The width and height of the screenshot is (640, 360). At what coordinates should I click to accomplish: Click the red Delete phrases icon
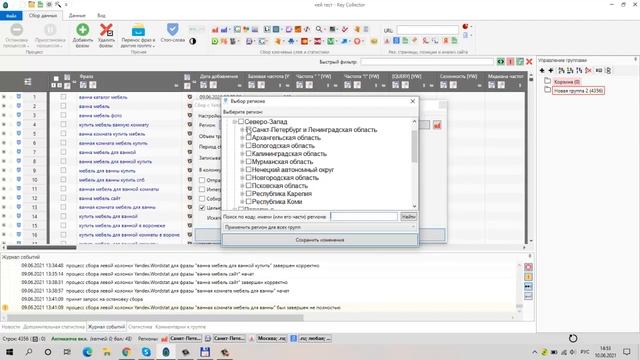(x=107, y=30)
